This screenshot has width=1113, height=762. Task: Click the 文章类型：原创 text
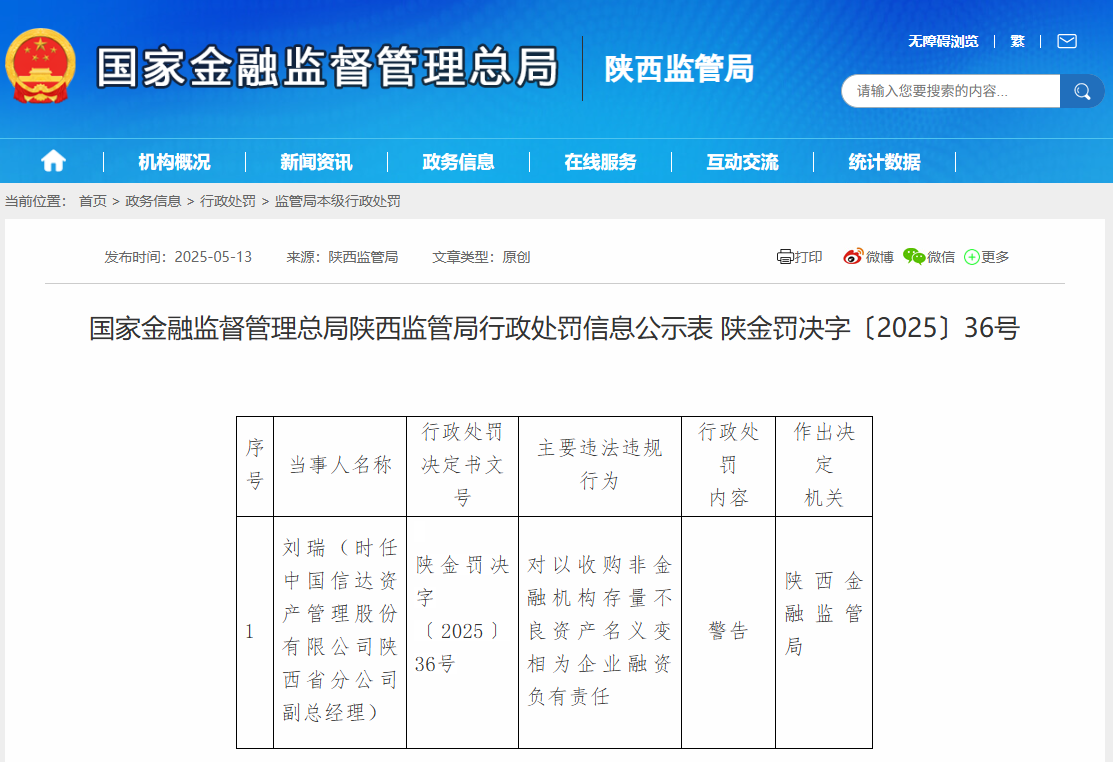(481, 257)
